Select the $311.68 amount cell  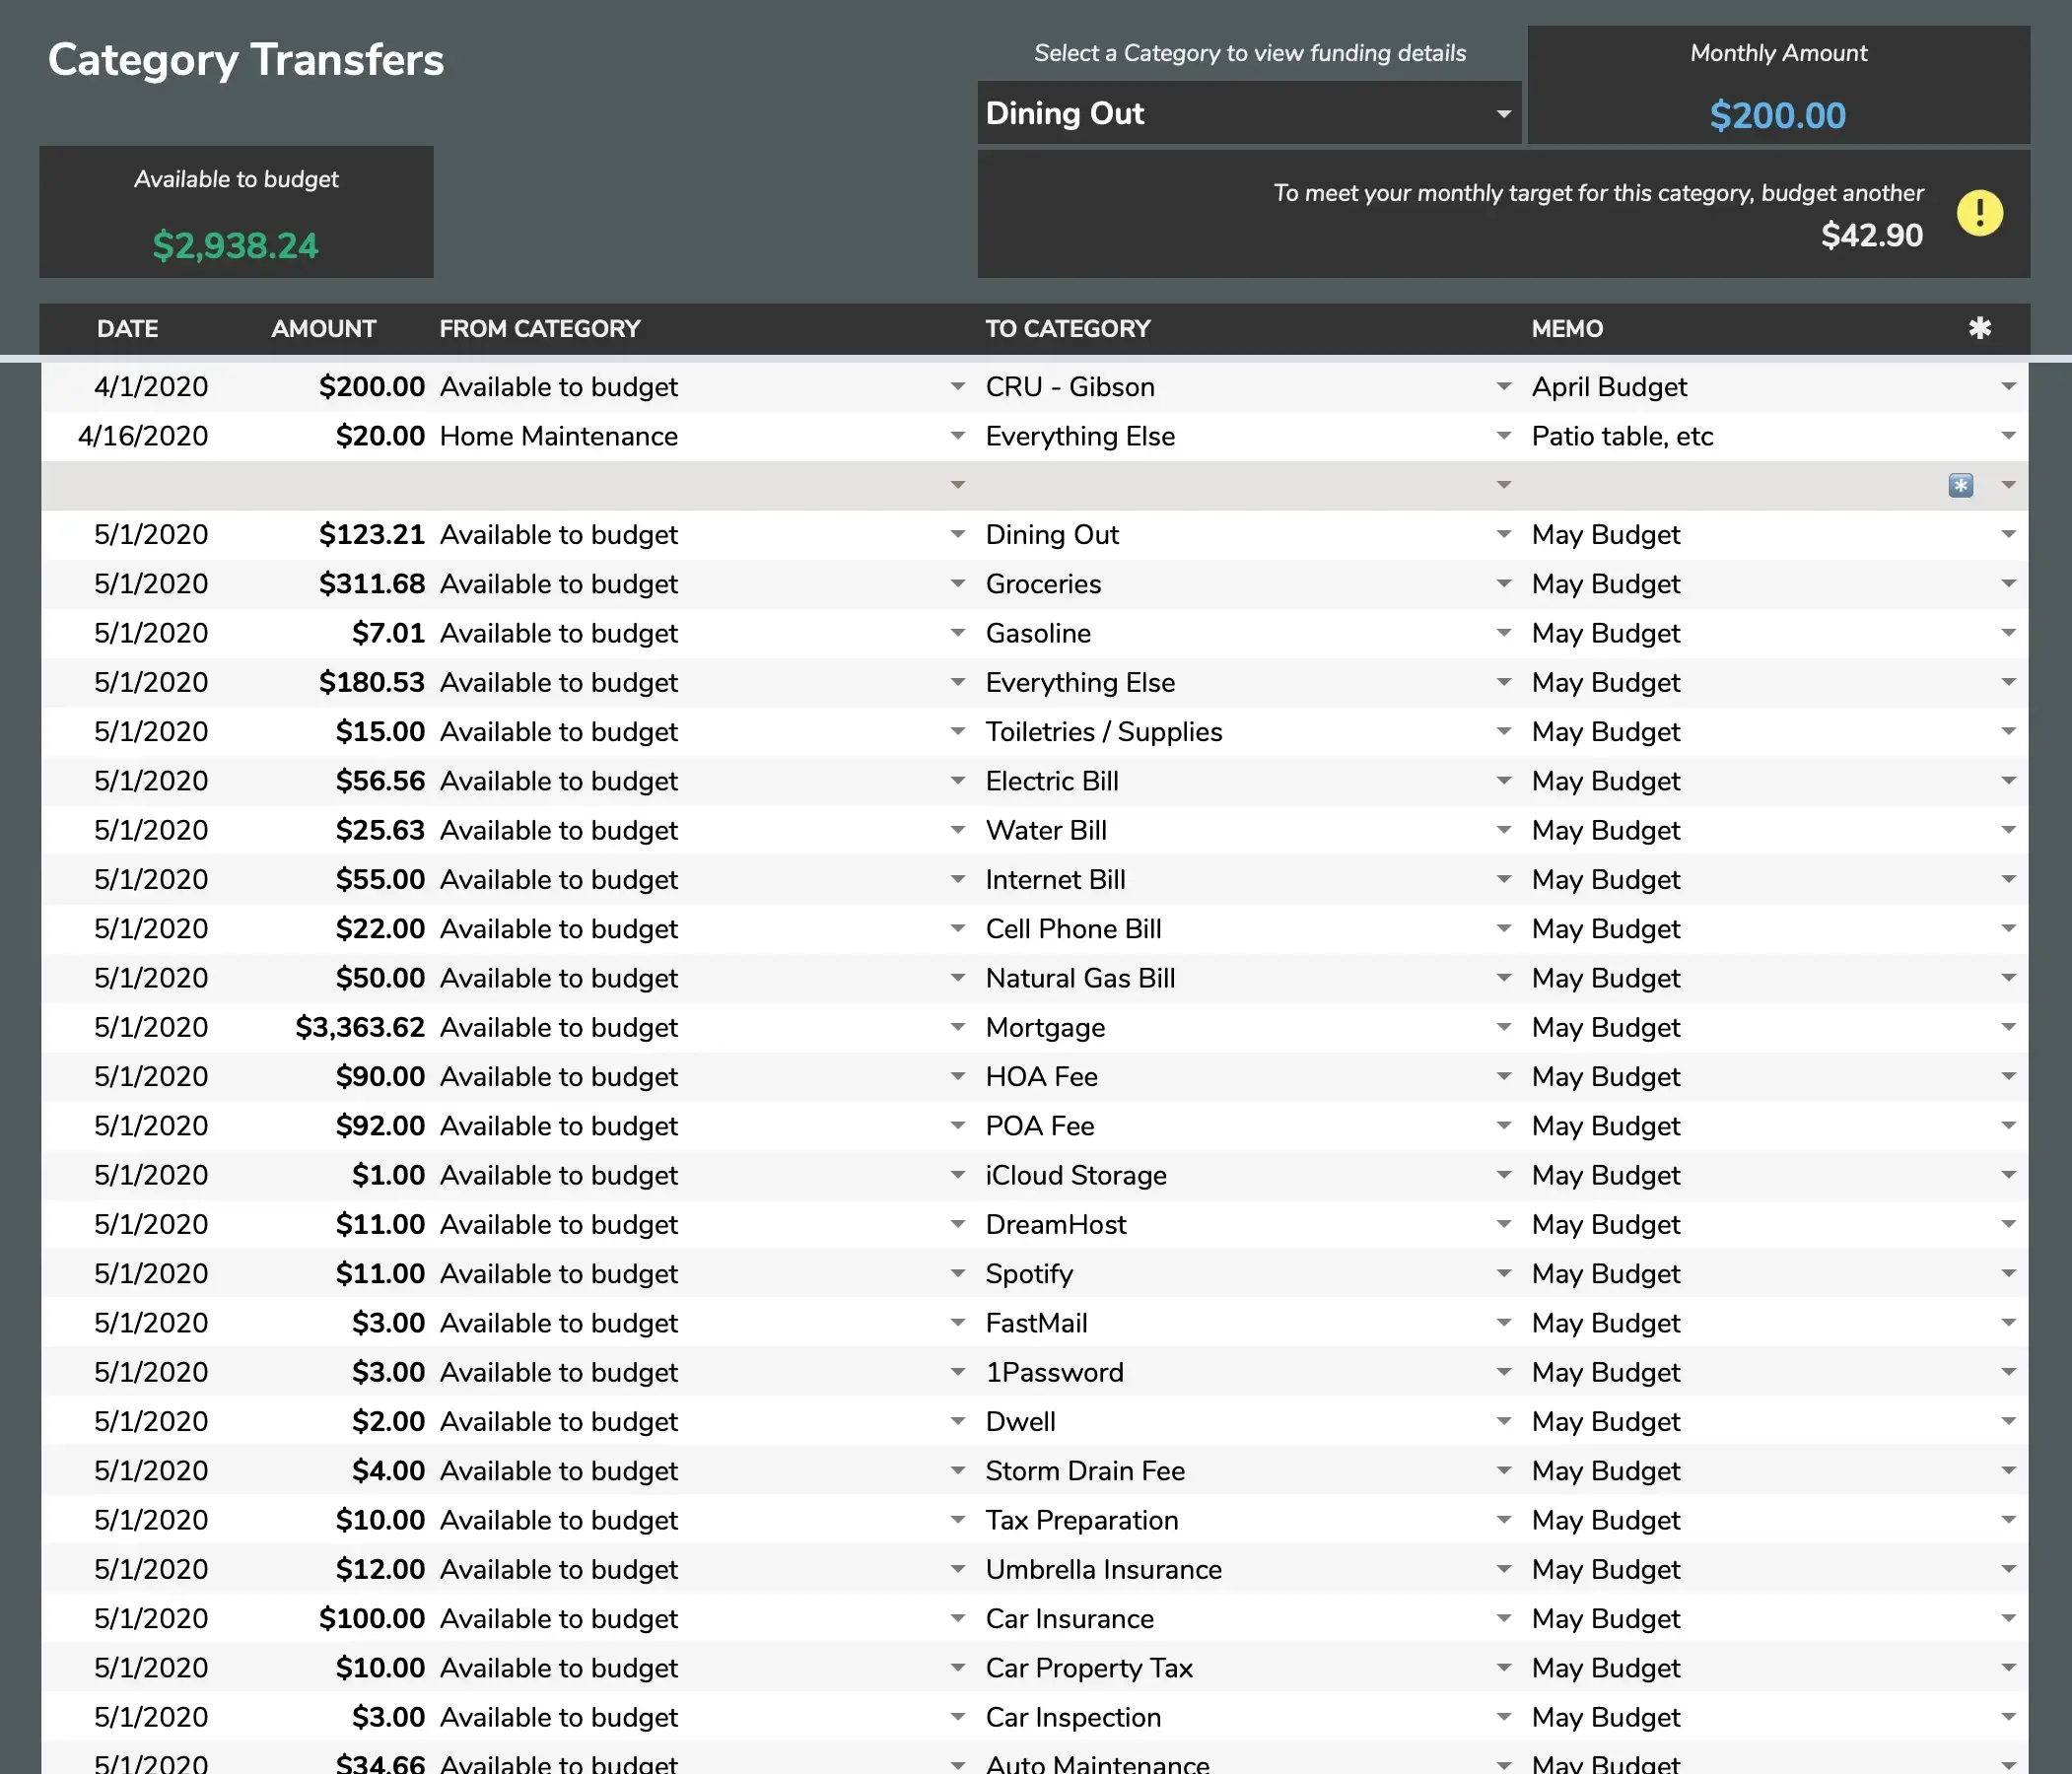(324, 584)
